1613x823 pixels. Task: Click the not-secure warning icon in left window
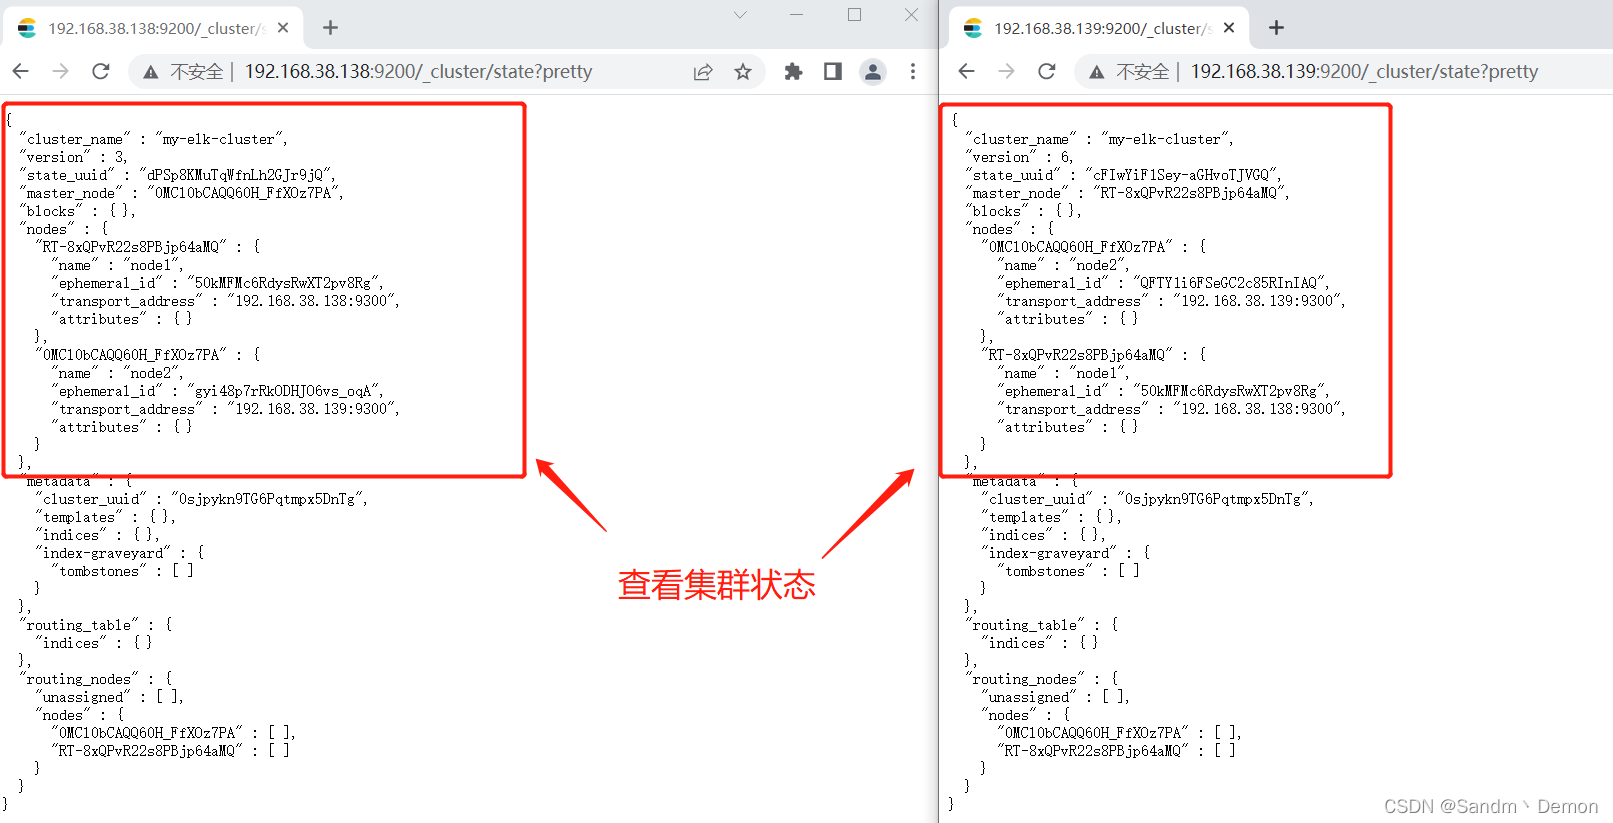[151, 72]
